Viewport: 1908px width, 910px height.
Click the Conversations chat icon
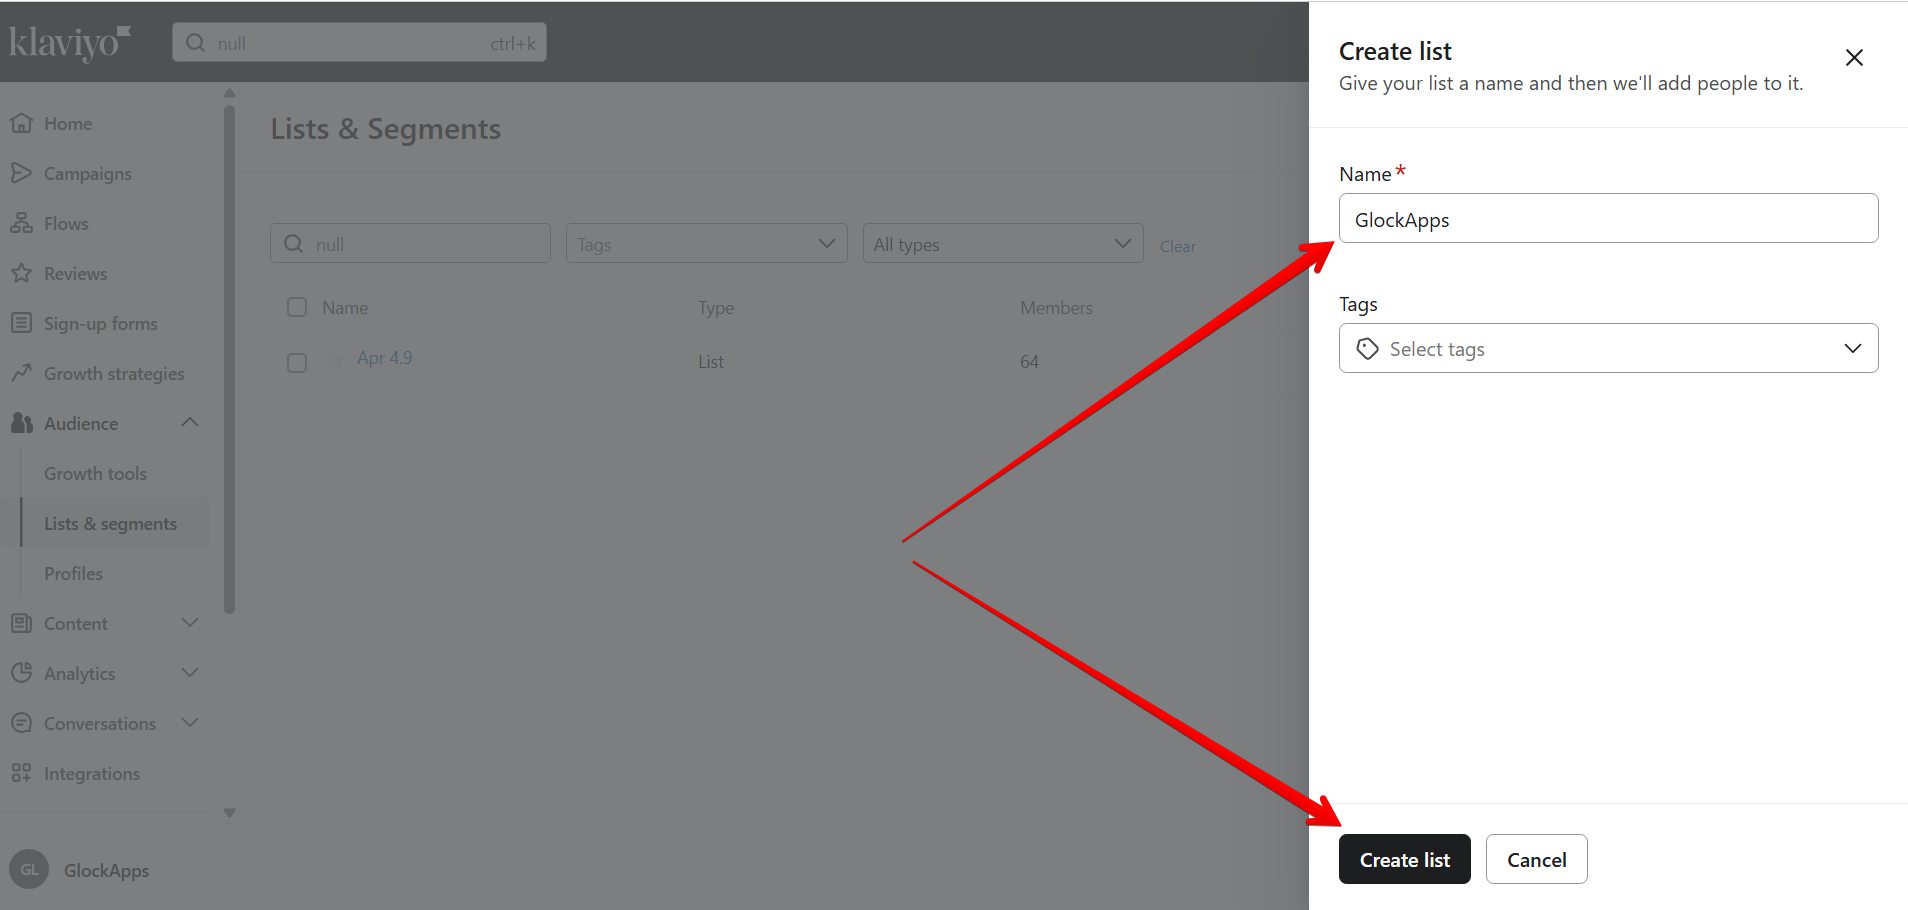[x=21, y=723]
